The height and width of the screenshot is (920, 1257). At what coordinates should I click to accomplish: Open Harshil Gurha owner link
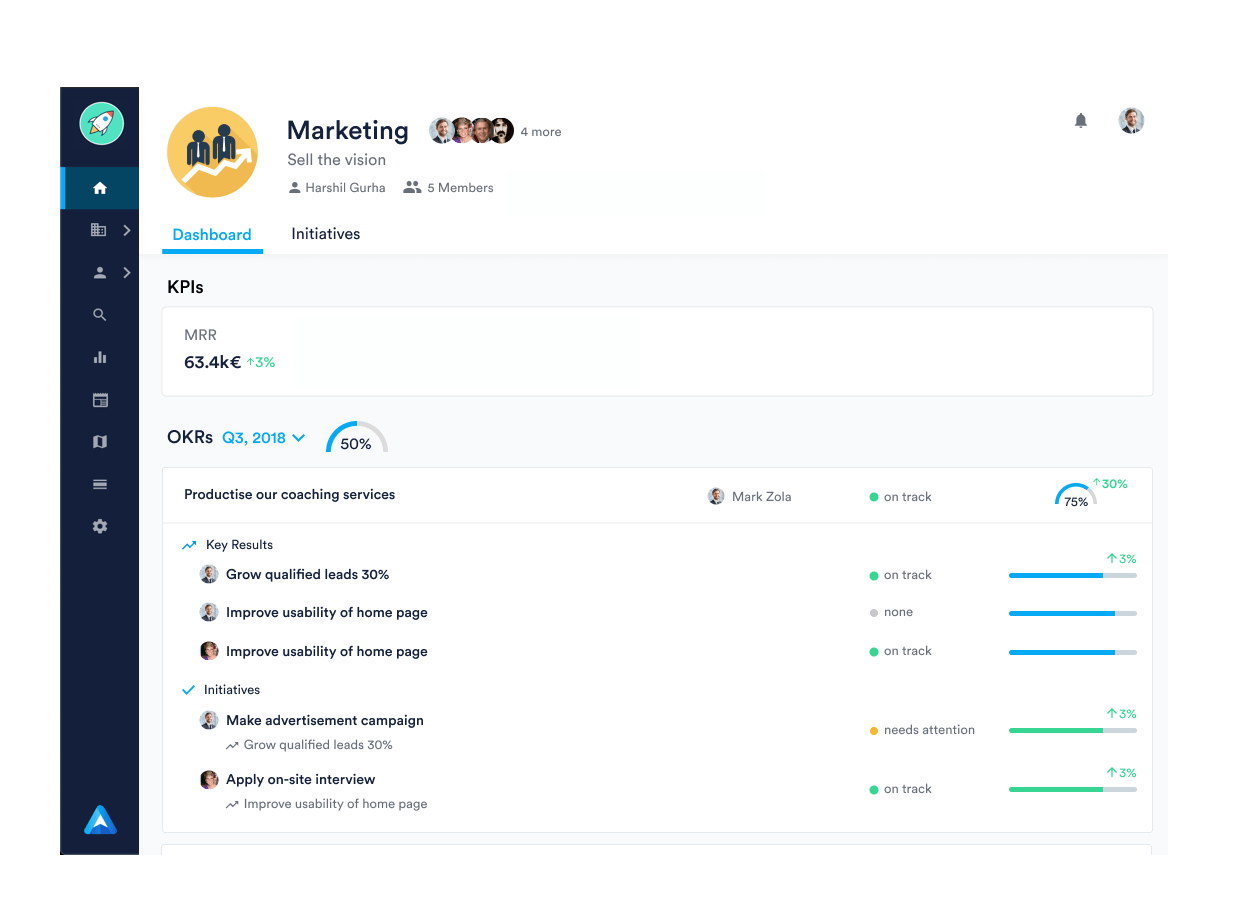point(345,188)
